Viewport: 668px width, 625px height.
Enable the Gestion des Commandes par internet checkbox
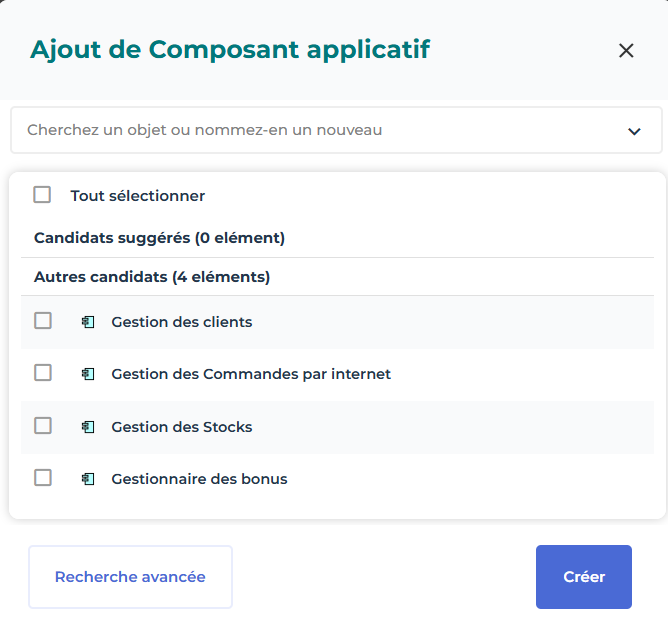click(x=43, y=373)
